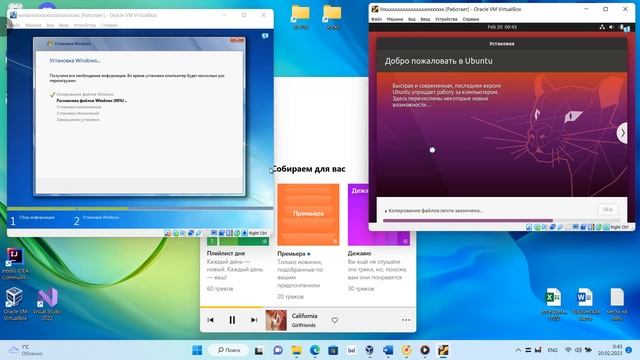Switch the ENG input language indicator
Image resolution: width=640 pixels, height=360 pixels.
pos(552,350)
